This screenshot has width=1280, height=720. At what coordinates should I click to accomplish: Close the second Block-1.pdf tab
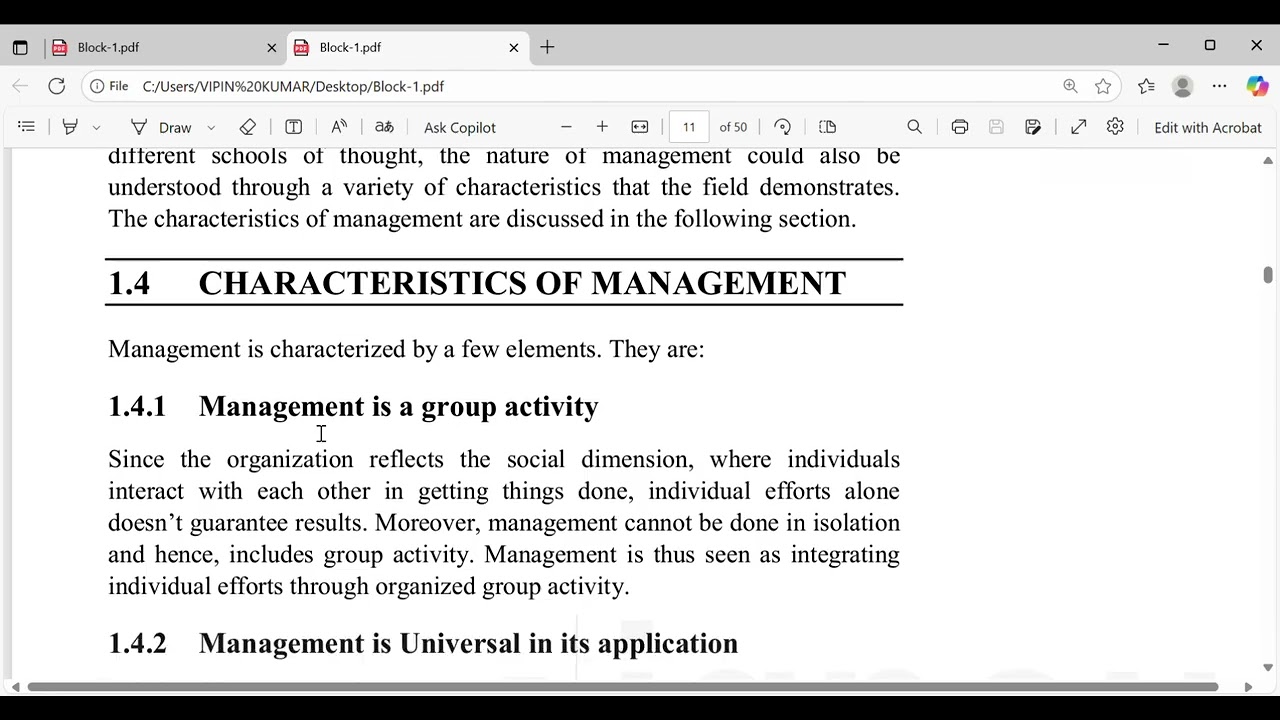[514, 47]
